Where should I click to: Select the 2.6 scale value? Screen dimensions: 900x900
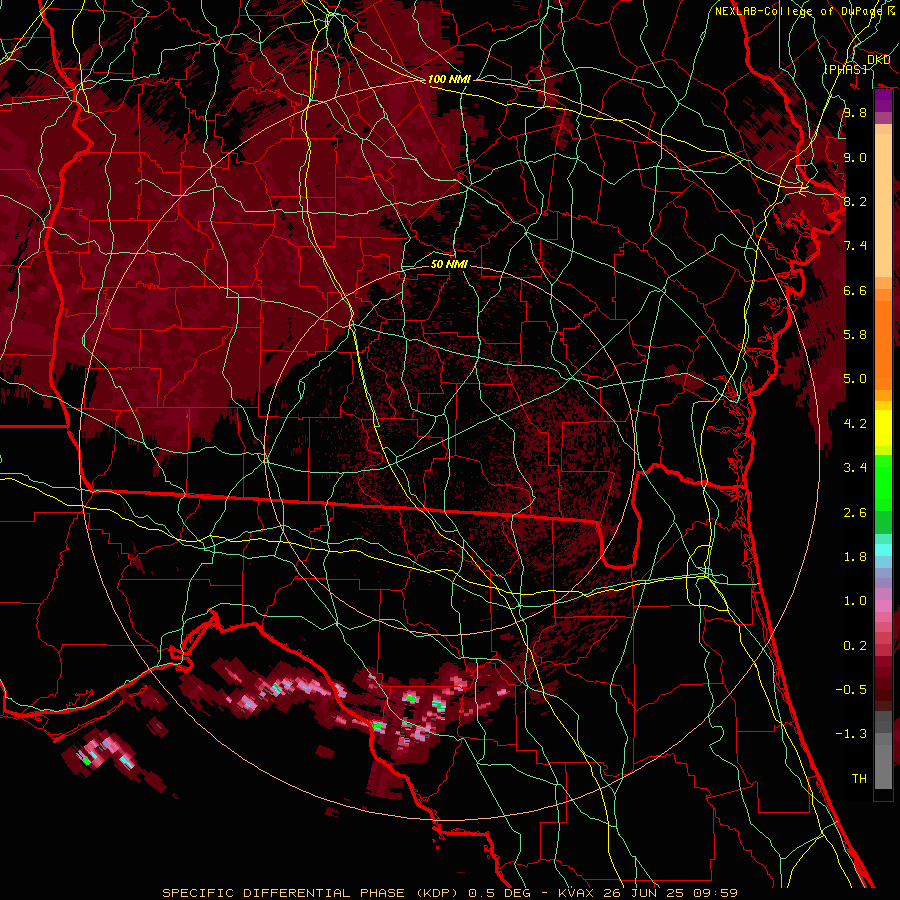[855, 513]
